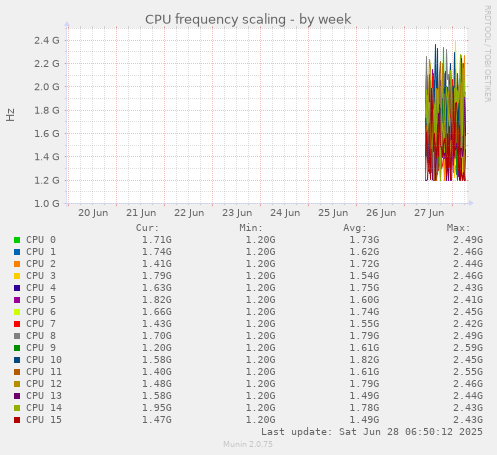Select the 'CPU 5' legend label

41,300
